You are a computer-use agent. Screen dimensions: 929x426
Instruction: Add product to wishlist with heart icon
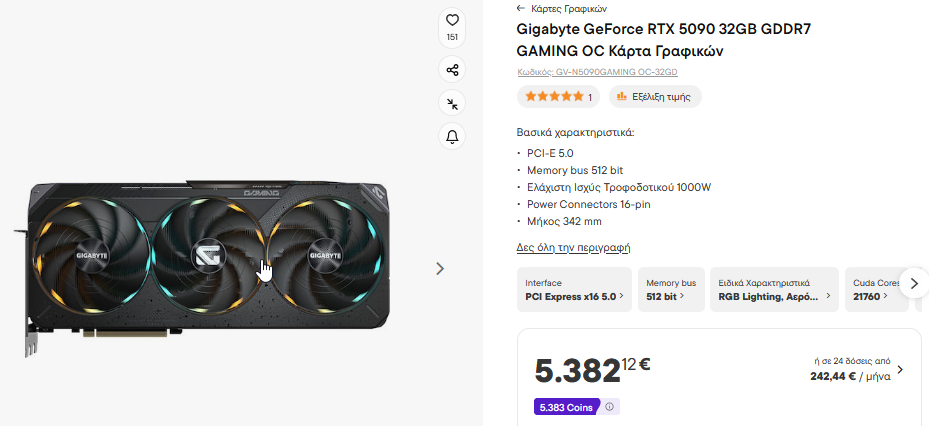pyautogui.click(x=452, y=20)
